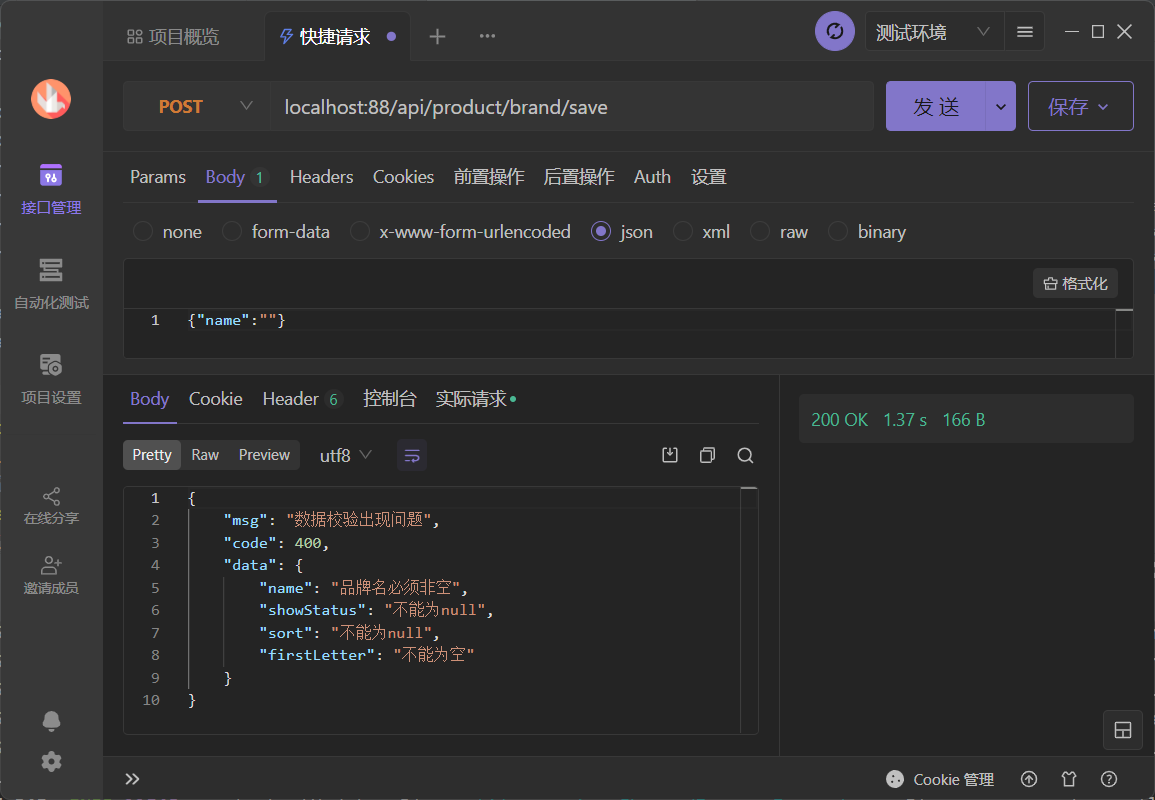Open the 项目设置 sidebar section
Image resolution: width=1155 pixels, height=800 pixels.
point(51,379)
